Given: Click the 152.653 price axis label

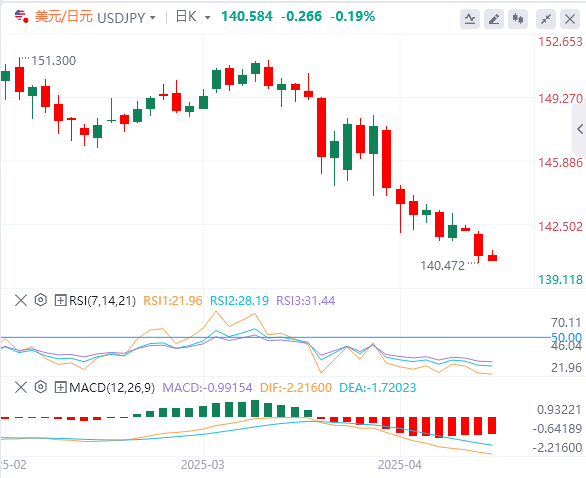Looking at the screenshot, I should tap(560, 41).
